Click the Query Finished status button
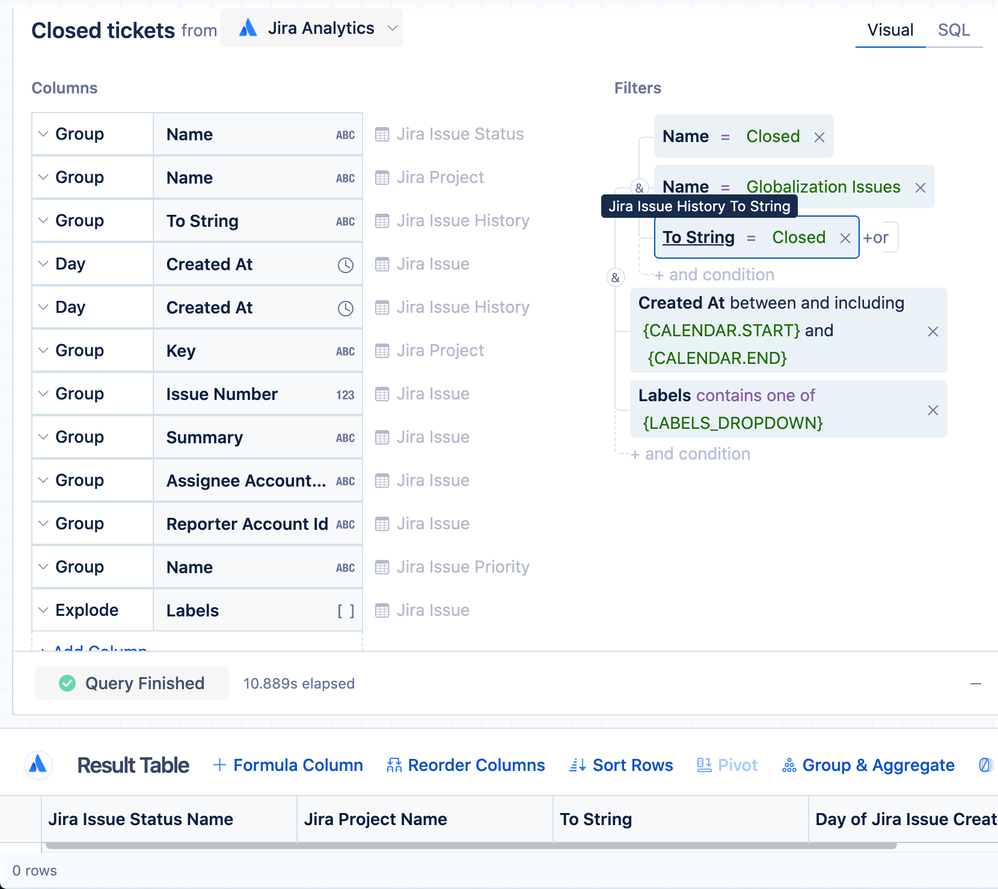The height and width of the screenshot is (889, 998). 132,683
